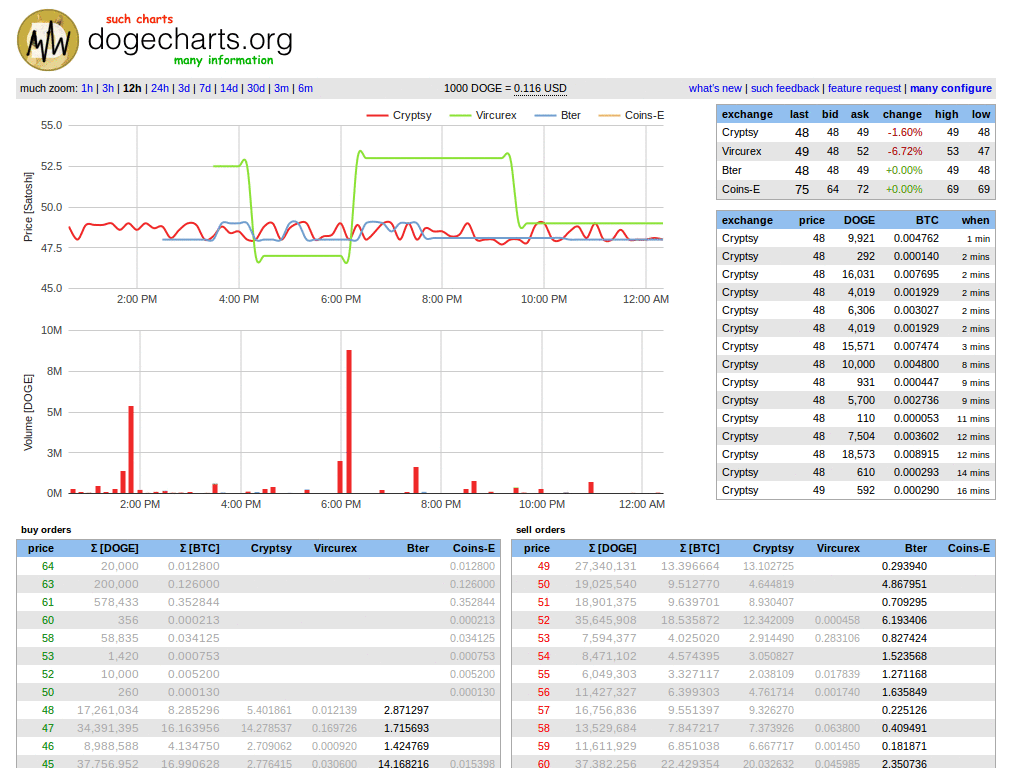Switch zoom to 24h

coord(160,88)
